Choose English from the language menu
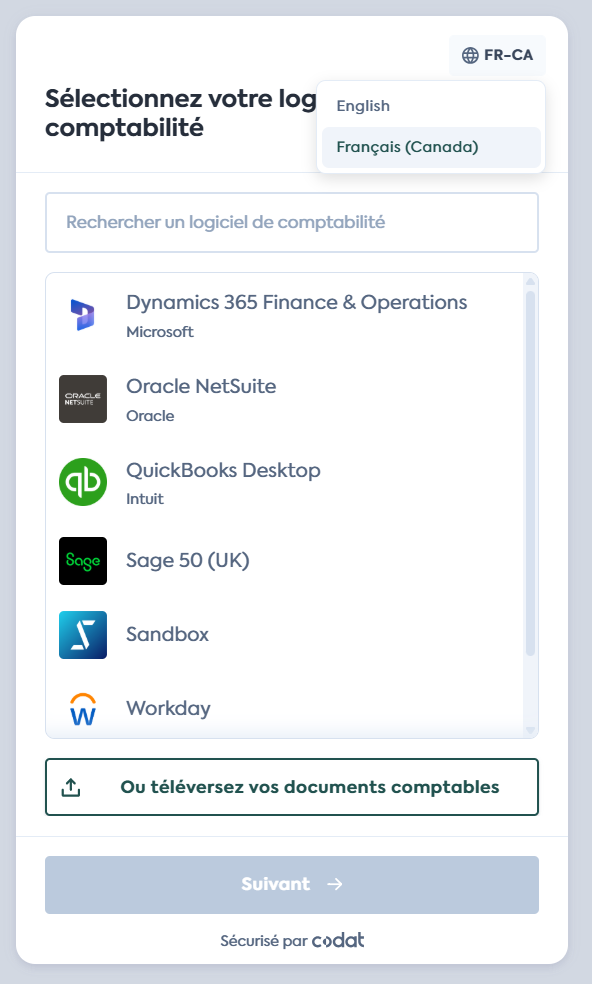Viewport: 592px width, 984px height. coord(431,105)
